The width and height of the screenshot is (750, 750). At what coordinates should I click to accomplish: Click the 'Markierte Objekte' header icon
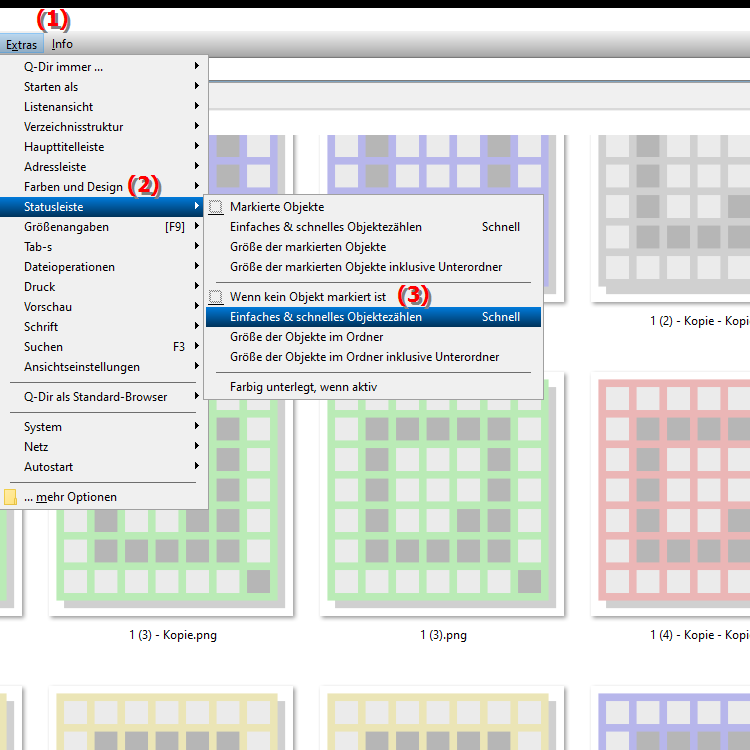click(216, 207)
